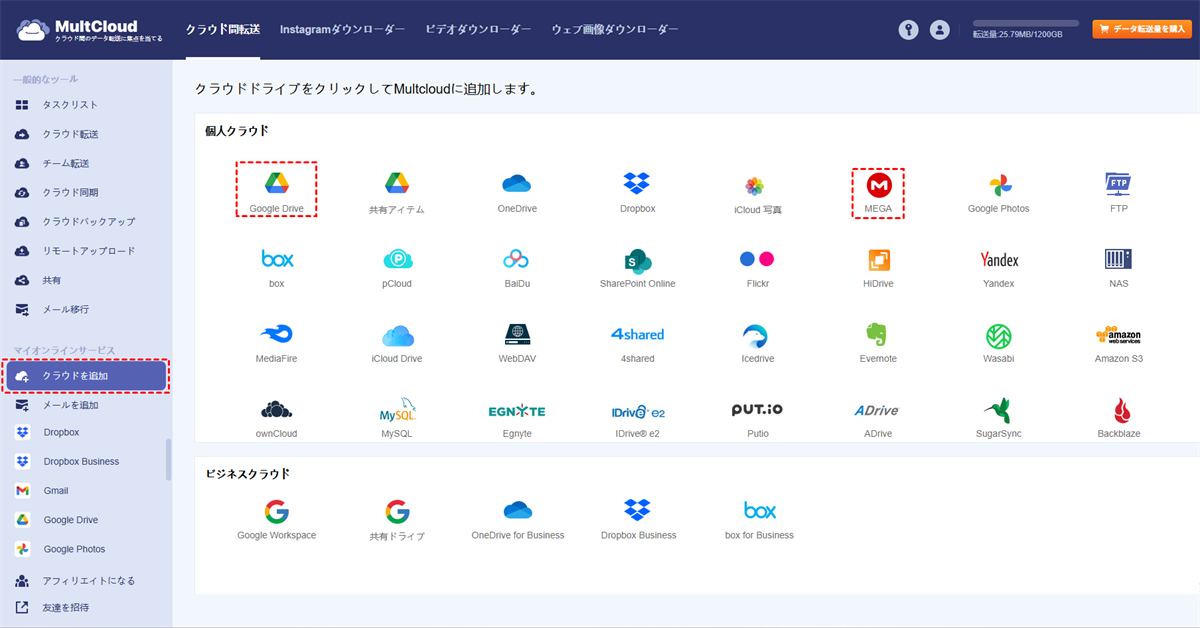Select Putio icon
Screen dimensions: 1200x628
pyautogui.click(x=757, y=409)
